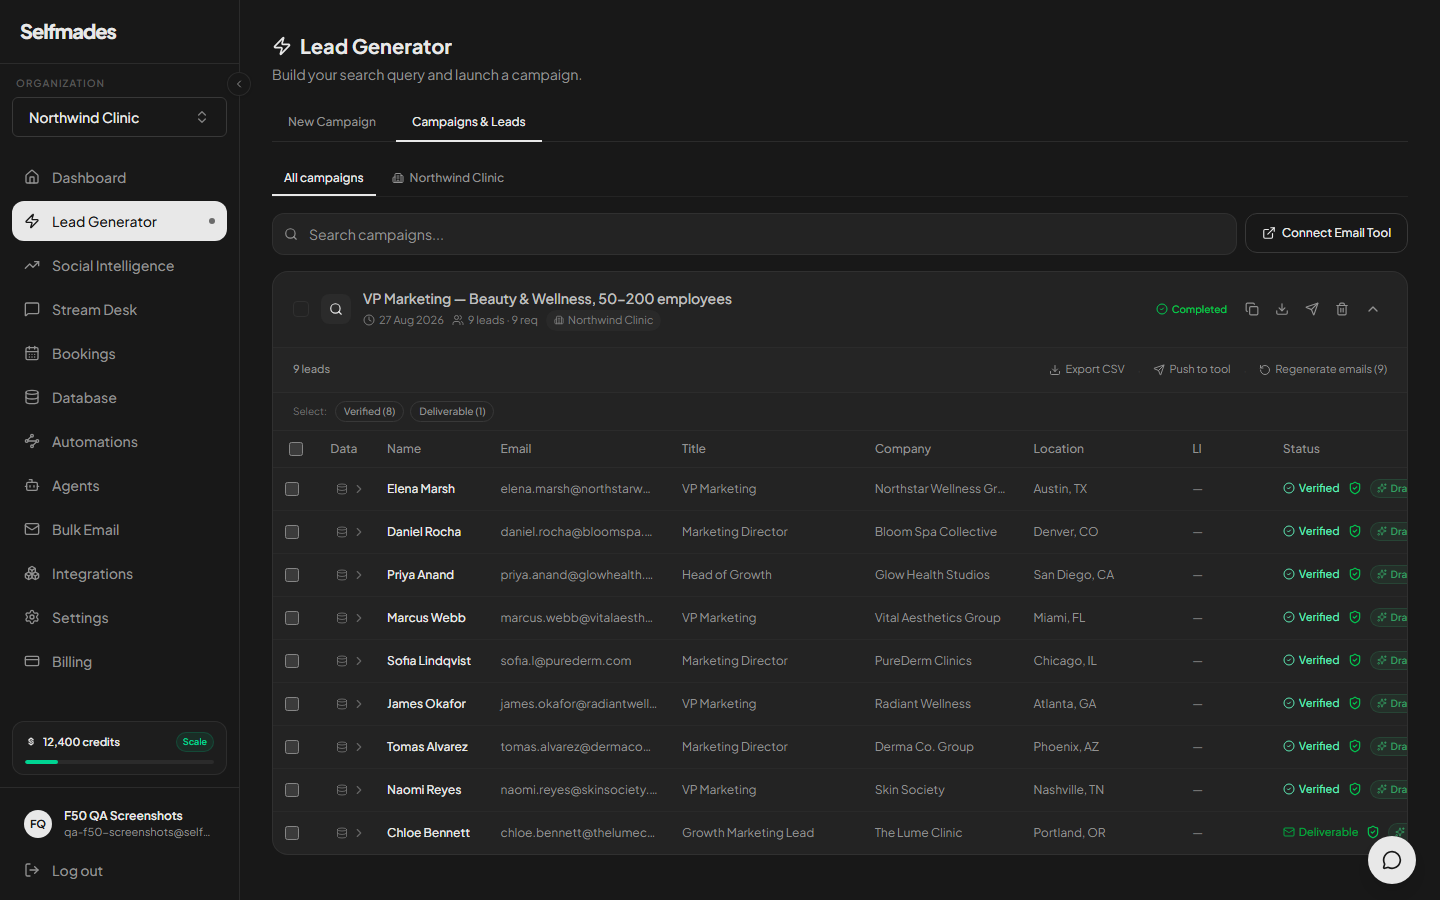The height and width of the screenshot is (900, 1440).
Task: Open the data record icon for Tomas Alvarez
Action: 342,747
